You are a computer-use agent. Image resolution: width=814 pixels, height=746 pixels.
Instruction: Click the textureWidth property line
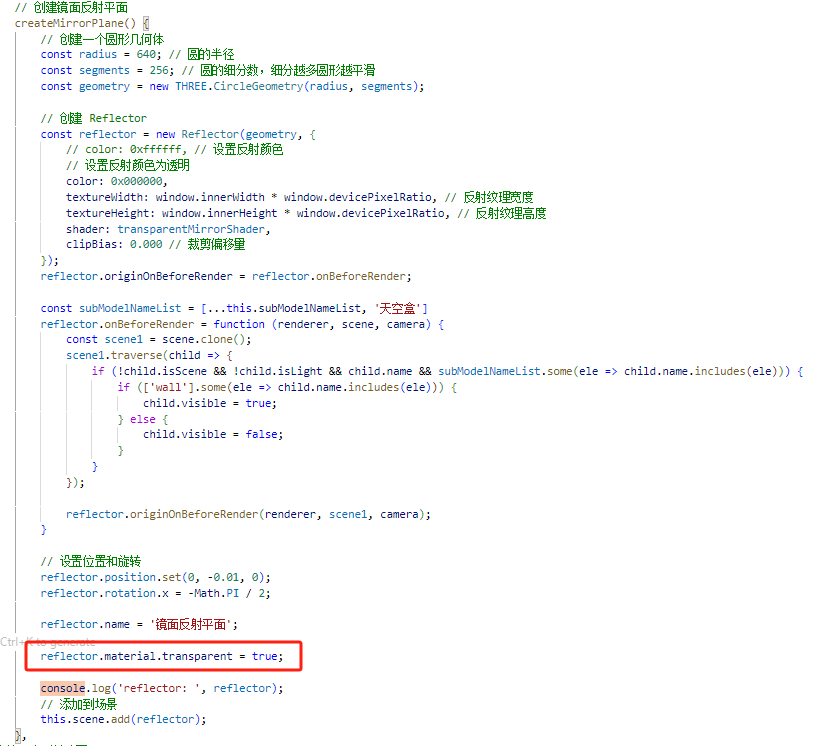coord(300,197)
